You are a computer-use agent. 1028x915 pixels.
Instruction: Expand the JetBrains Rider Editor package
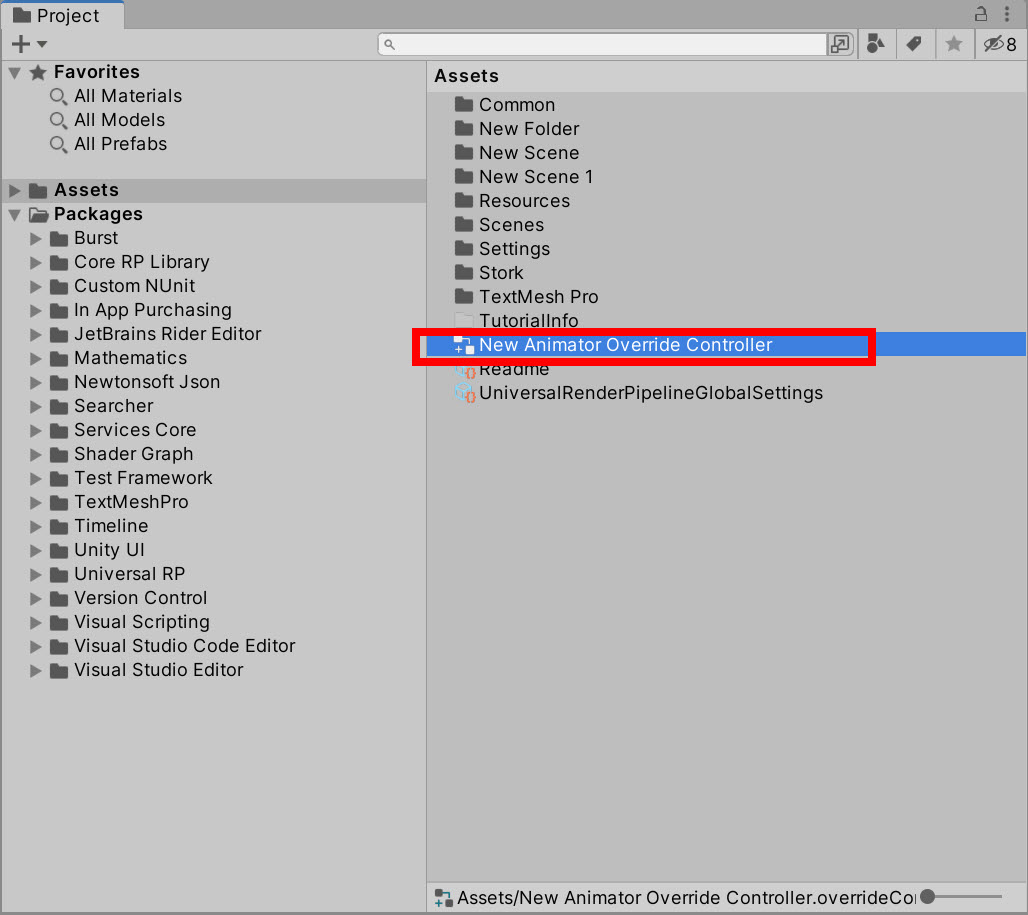35,334
